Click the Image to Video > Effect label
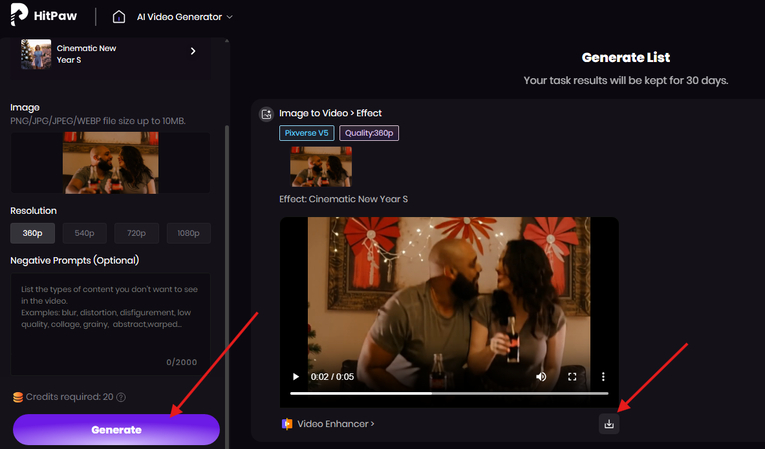 (x=330, y=113)
